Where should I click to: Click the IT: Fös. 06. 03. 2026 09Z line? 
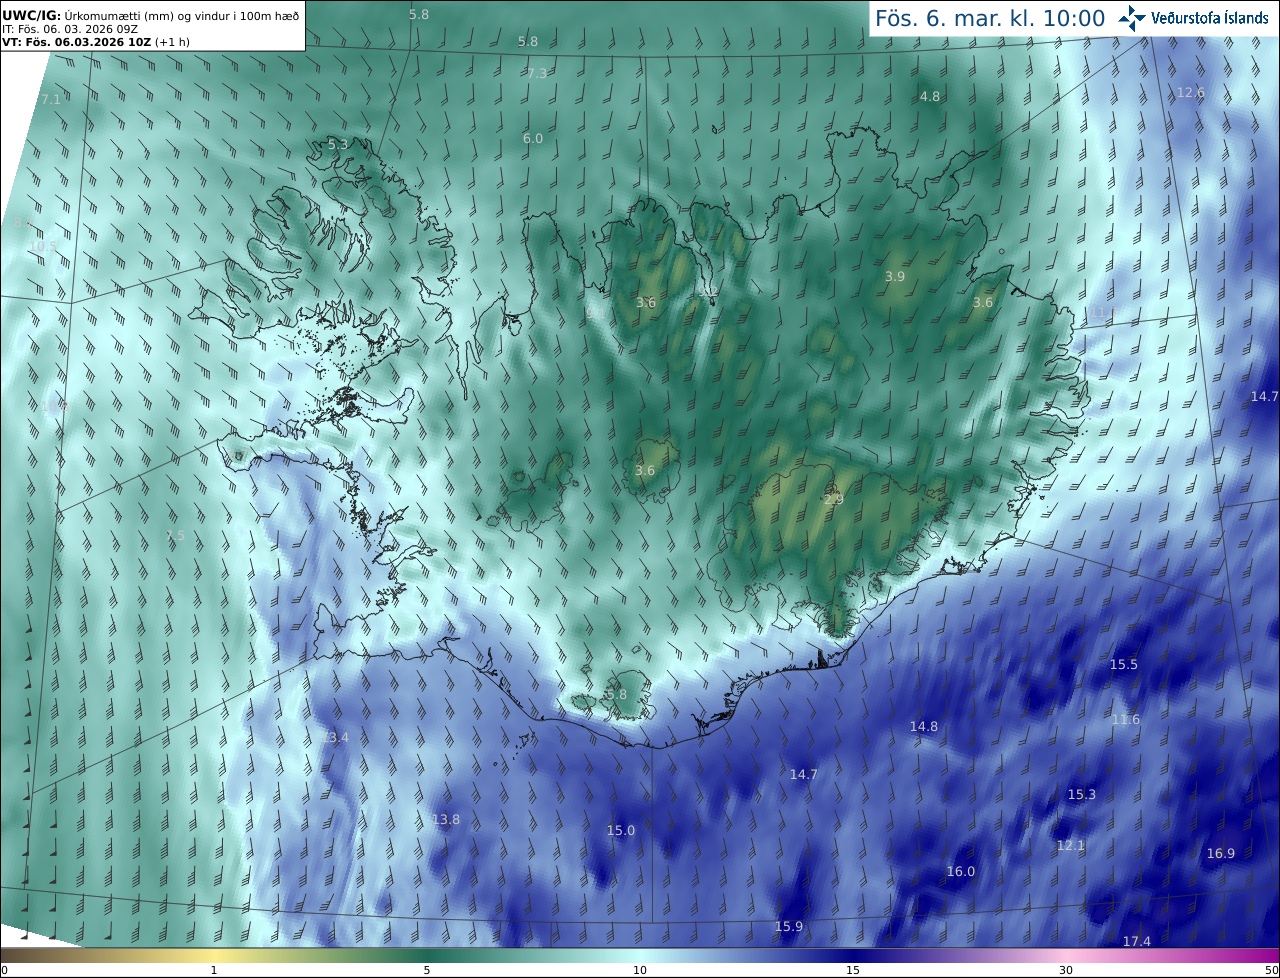click(70, 28)
